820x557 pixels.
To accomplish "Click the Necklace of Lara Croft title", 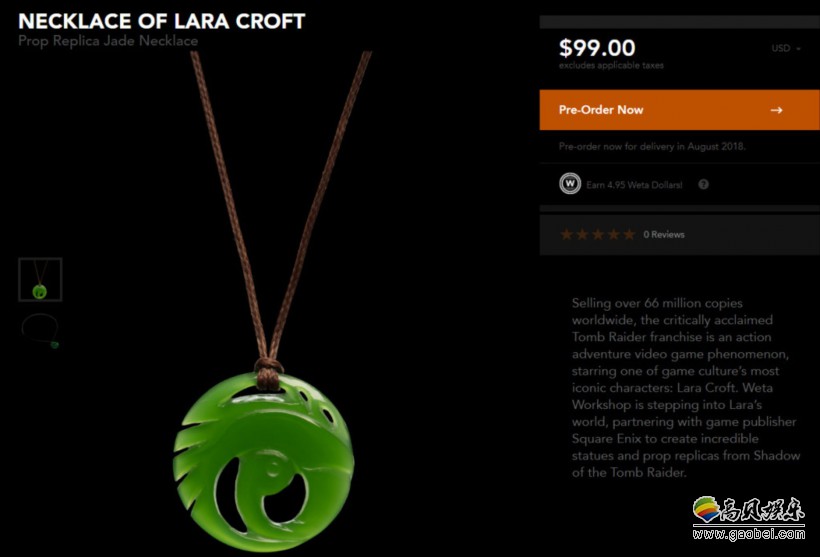I will [162, 21].
